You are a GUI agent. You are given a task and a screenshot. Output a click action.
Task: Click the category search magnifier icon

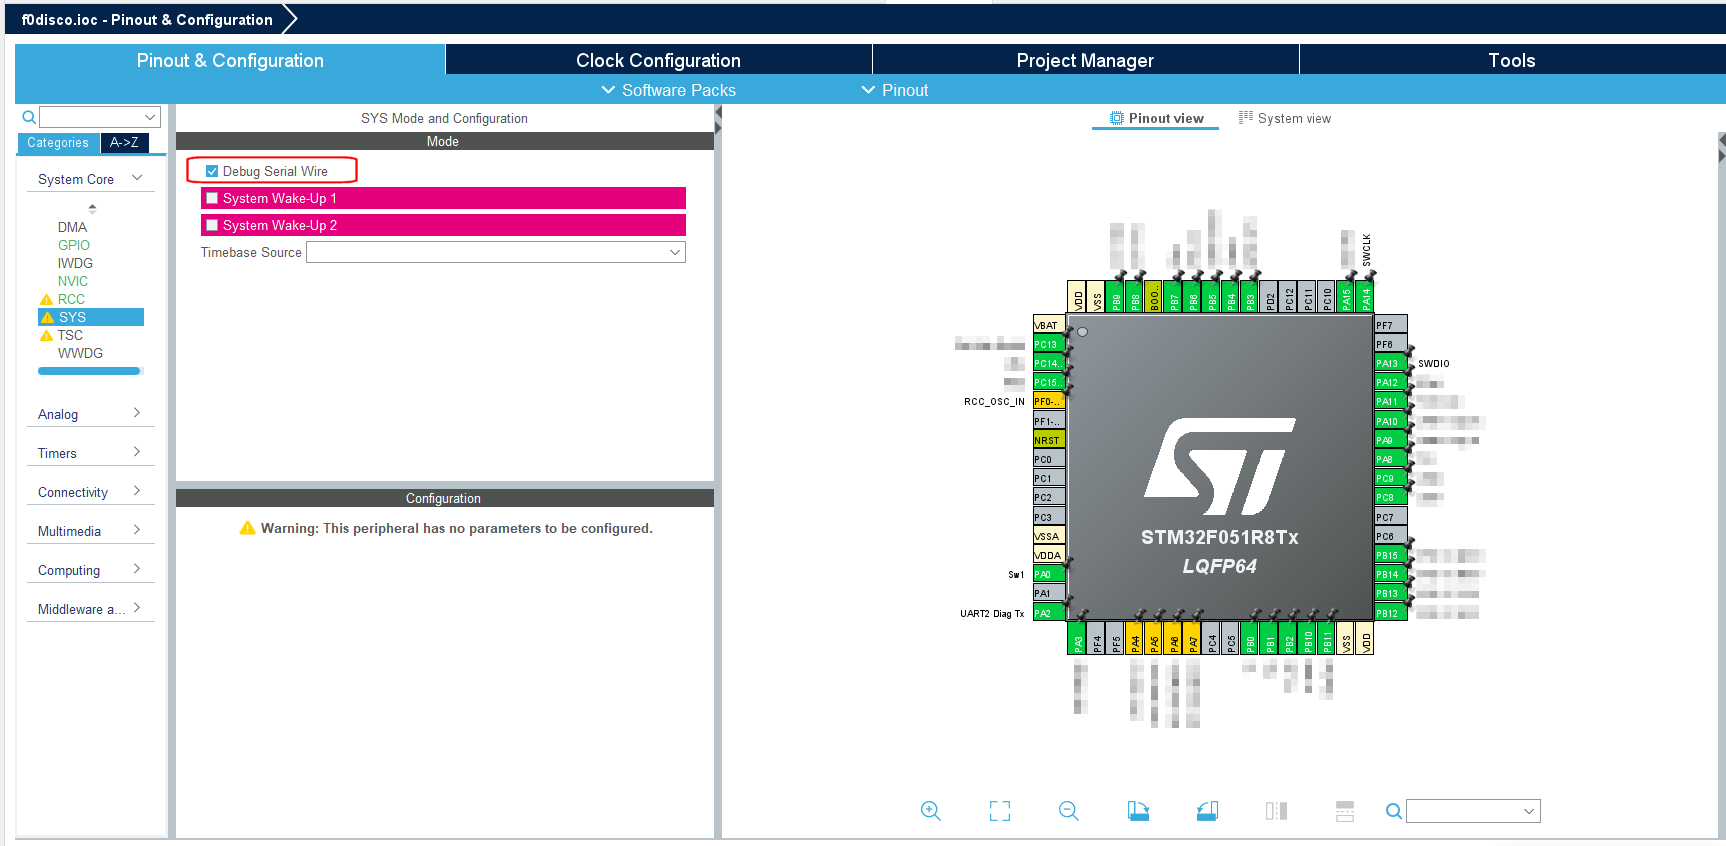[x=29, y=117]
